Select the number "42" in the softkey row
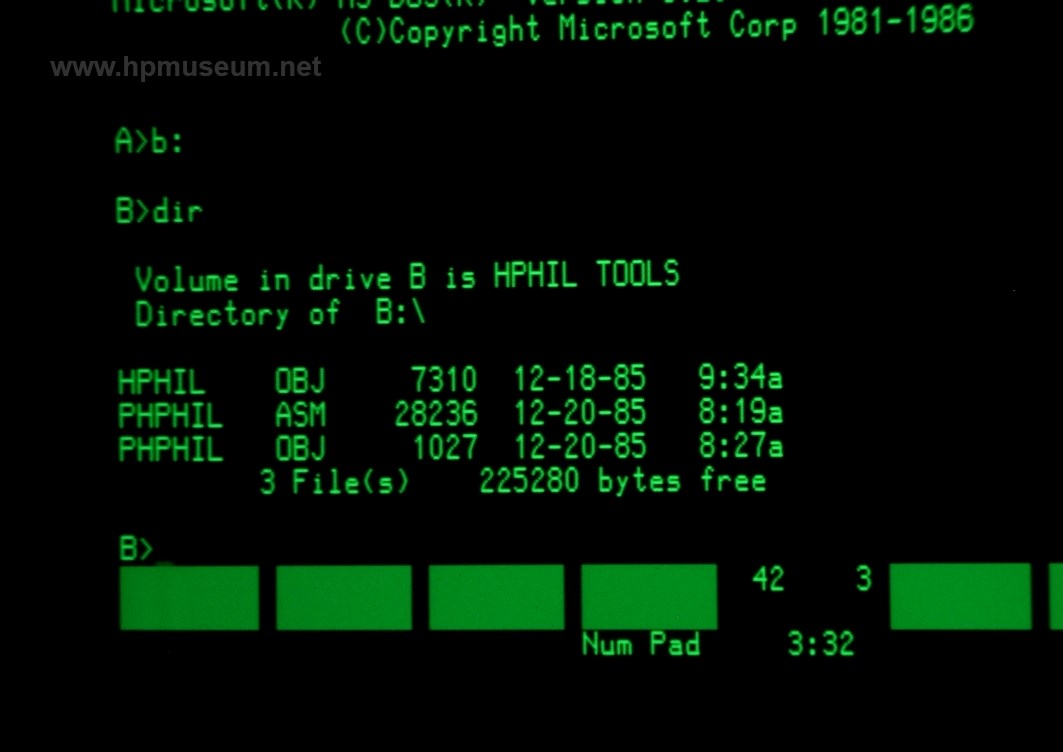 coord(768,579)
